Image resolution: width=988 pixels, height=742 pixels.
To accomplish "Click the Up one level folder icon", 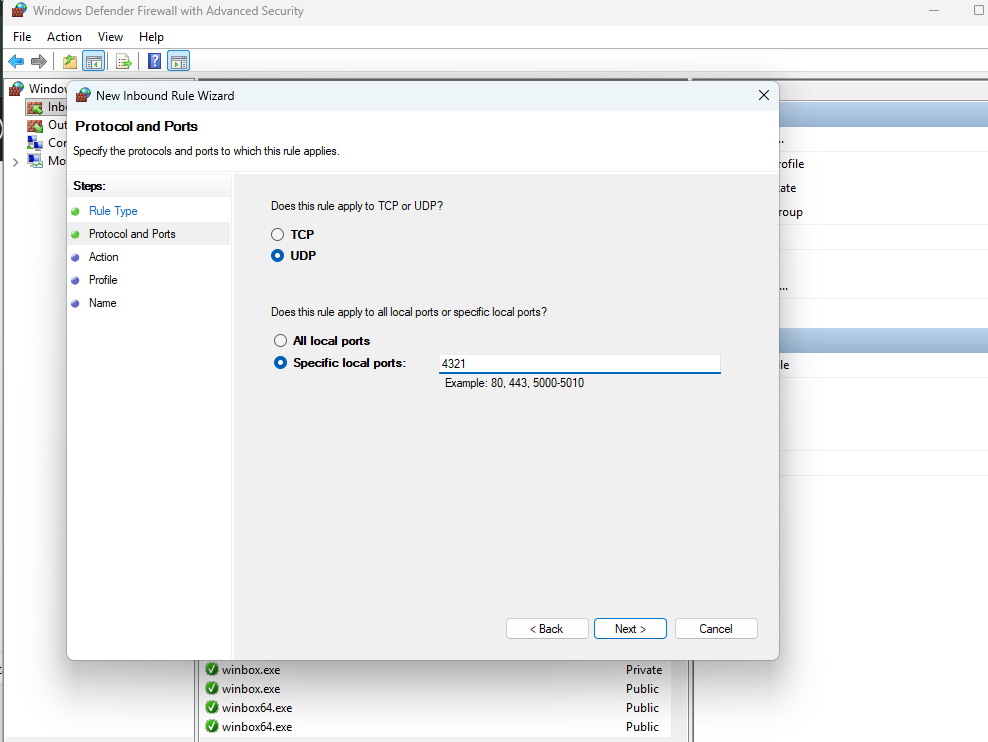I will coord(70,61).
